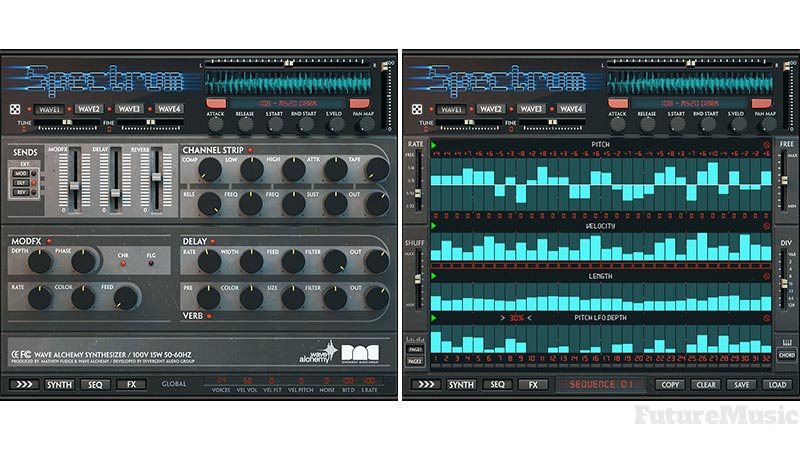
Task: Reset PITCH LFO DEPTH lane via circle-slash icon
Action: (766, 318)
